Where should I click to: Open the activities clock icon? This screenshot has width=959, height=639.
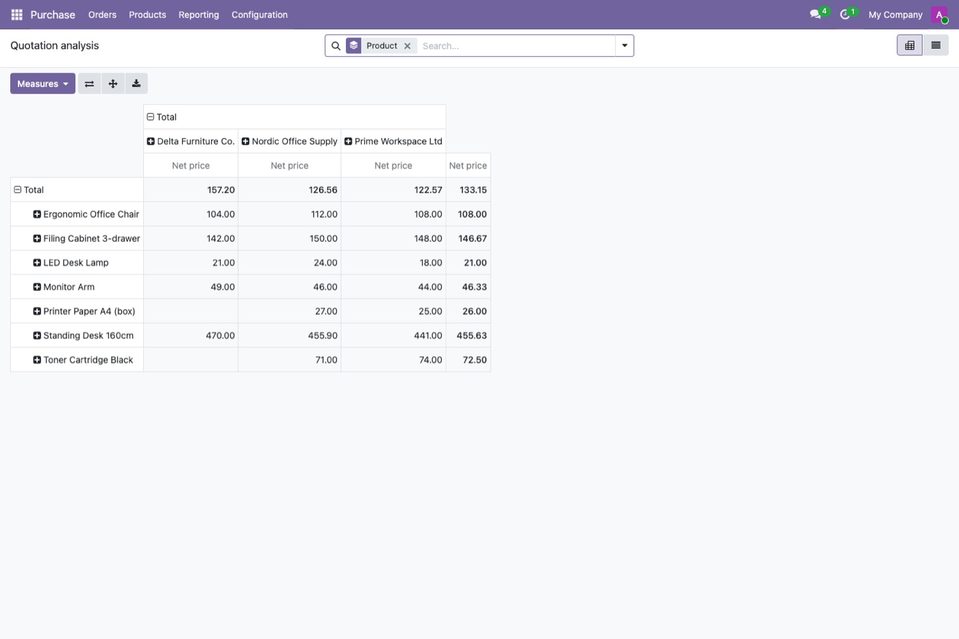tap(845, 14)
